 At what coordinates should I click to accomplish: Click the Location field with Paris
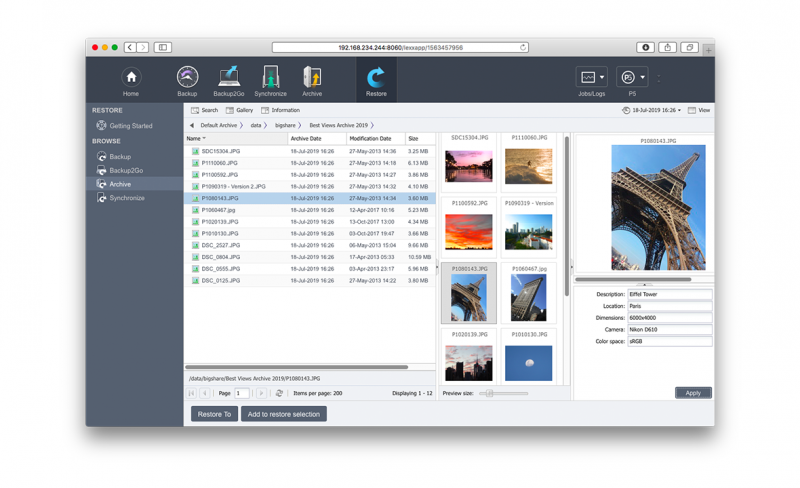pyautogui.click(x=669, y=306)
